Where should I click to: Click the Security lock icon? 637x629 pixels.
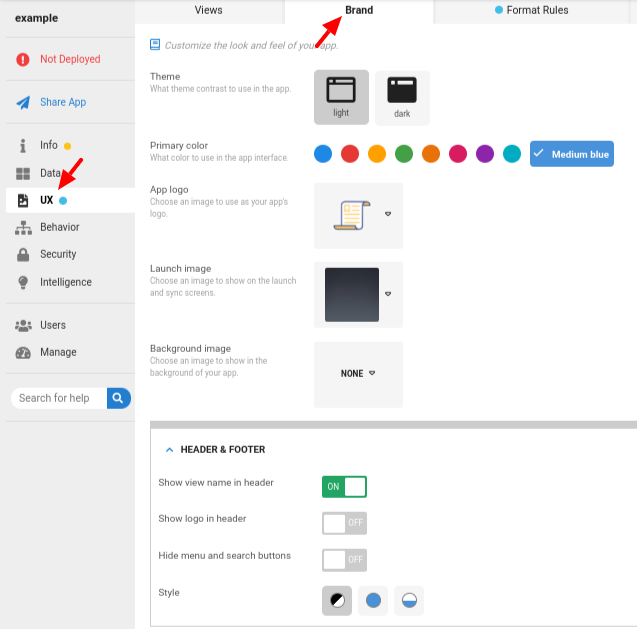[x=23, y=254]
